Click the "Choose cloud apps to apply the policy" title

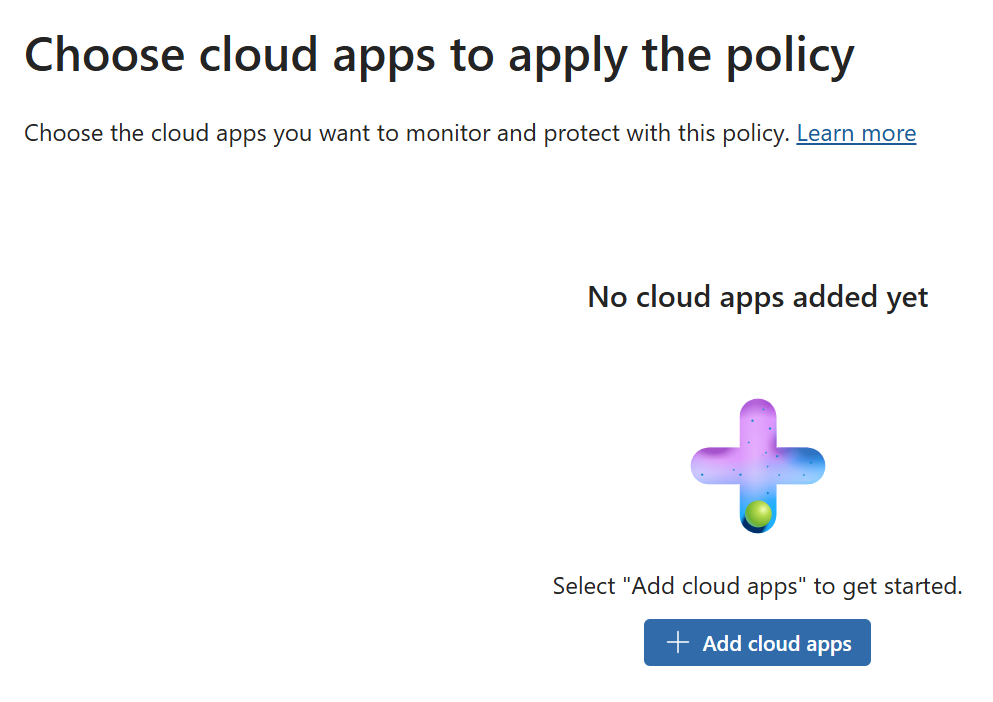pos(440,57)
